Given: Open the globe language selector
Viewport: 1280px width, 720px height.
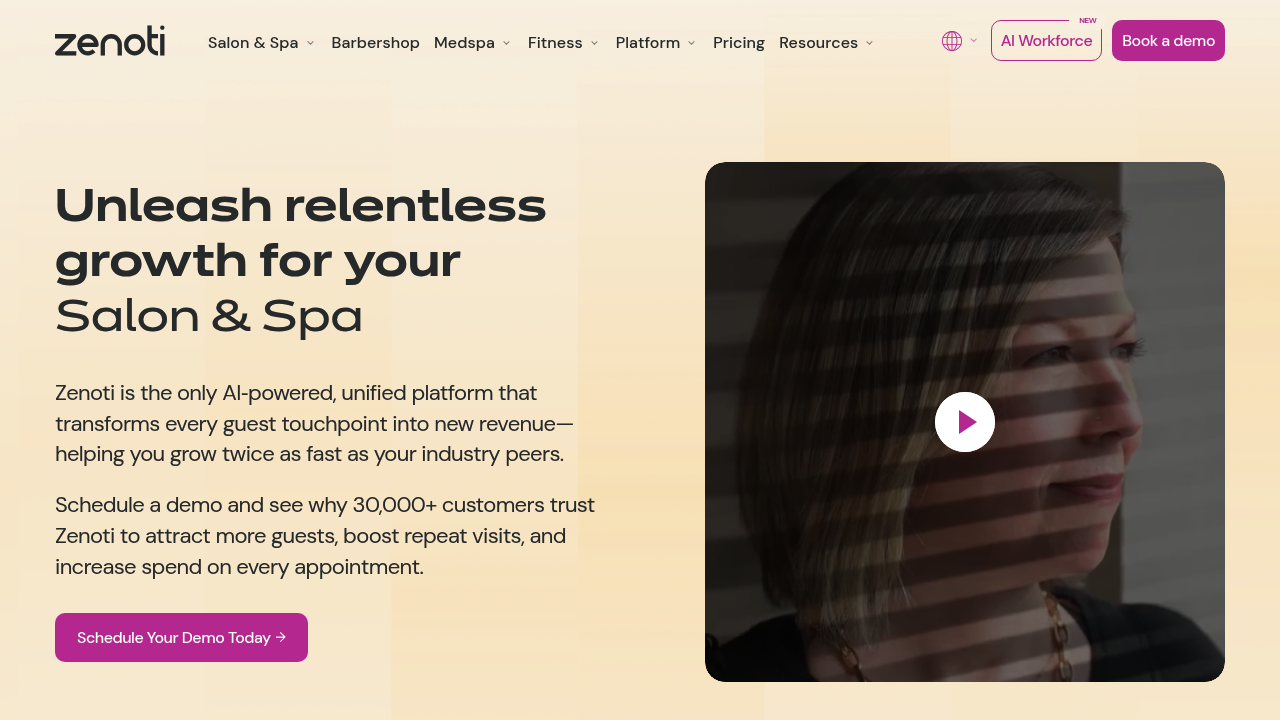Looking at the screenshot, I should (x=950, y=40).
